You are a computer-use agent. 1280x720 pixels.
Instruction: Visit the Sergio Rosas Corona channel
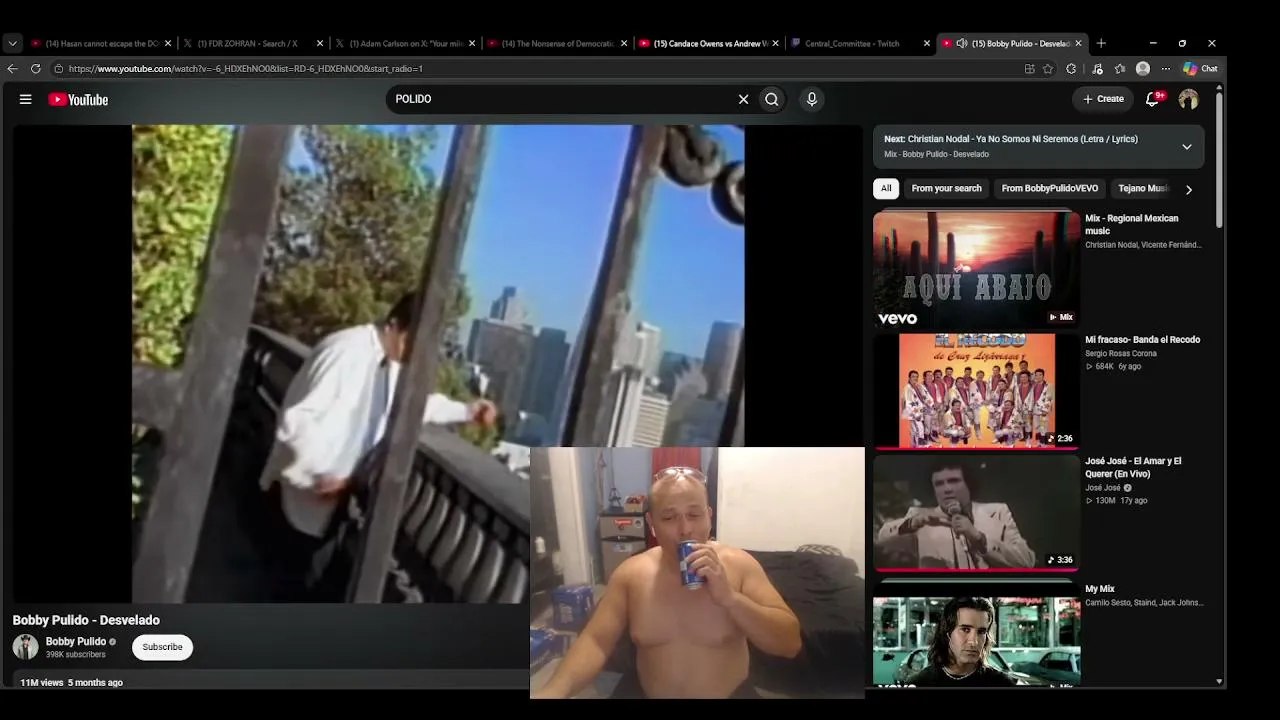[x=1121, y=353]
